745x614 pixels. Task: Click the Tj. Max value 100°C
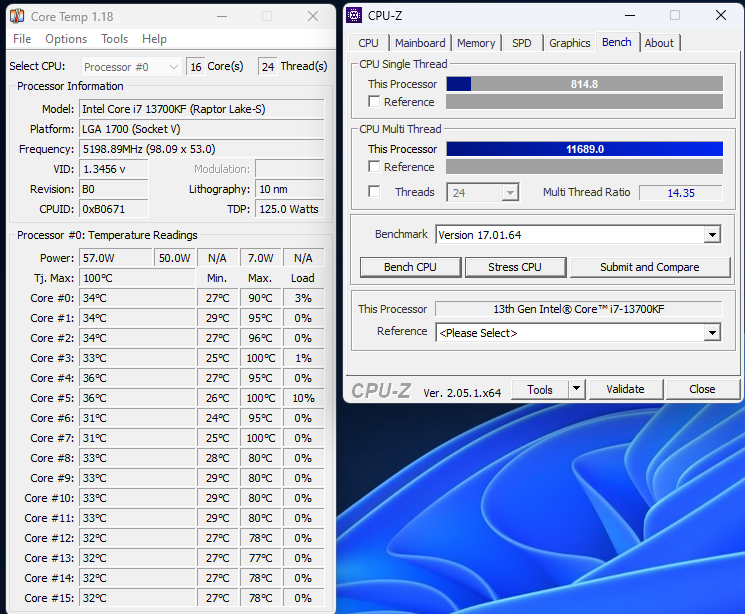coord(137,278)
